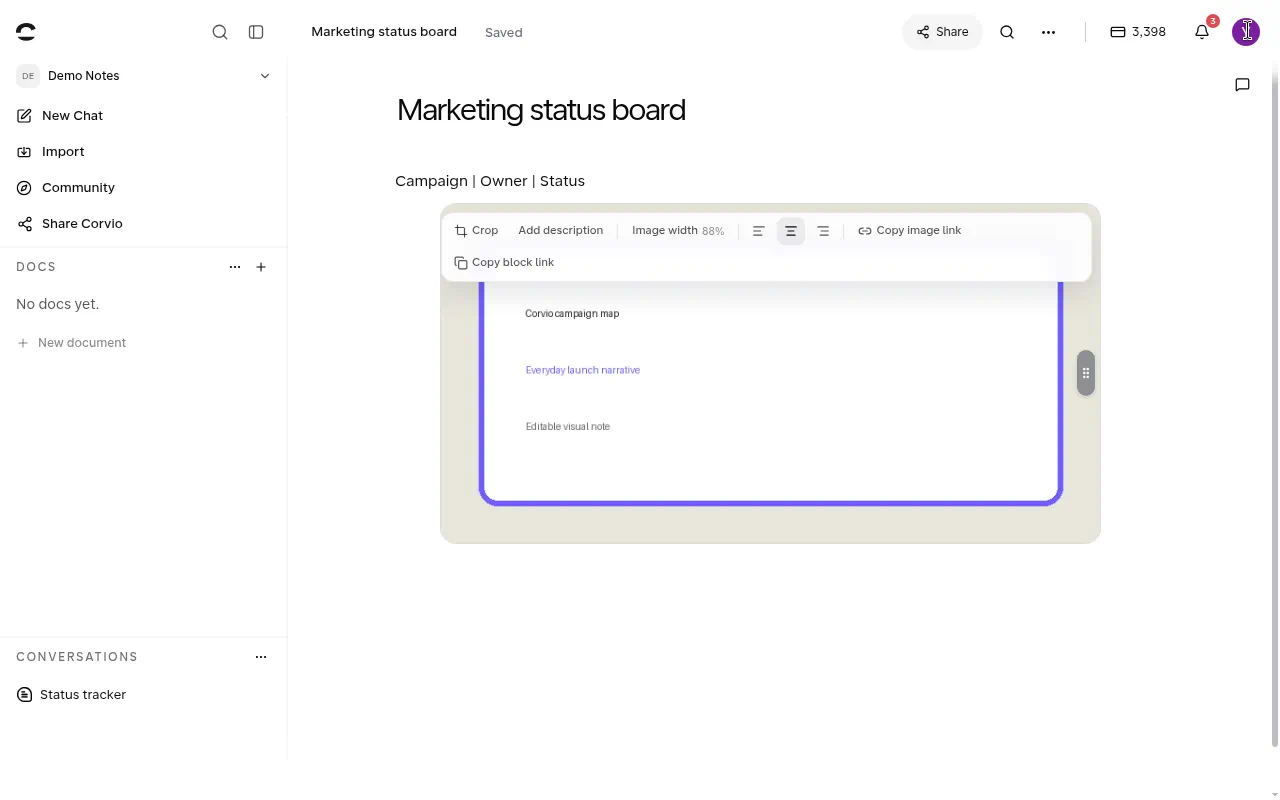Click Copy block link
The width and height of the screenshot is (1280, 800).
click(504, 263)
